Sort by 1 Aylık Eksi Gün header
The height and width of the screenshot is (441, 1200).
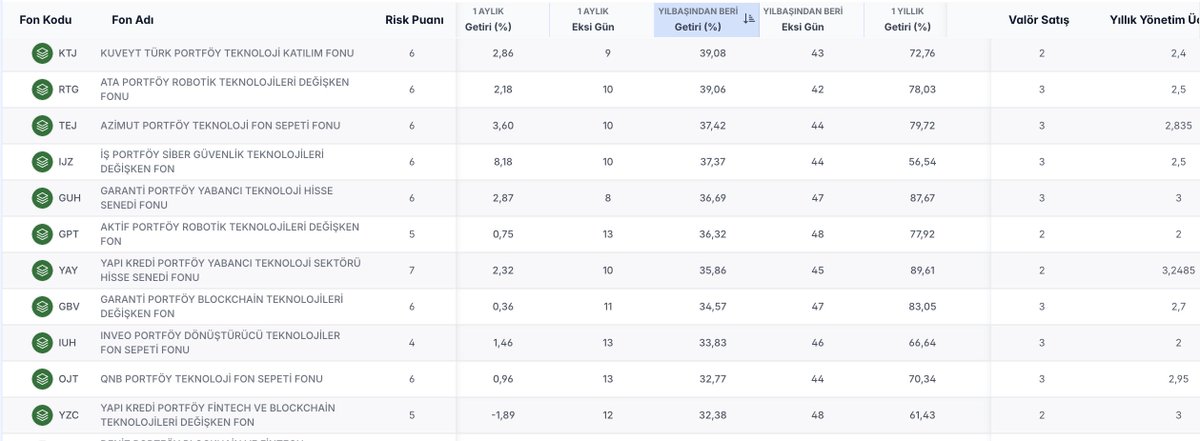click(593, 19)
